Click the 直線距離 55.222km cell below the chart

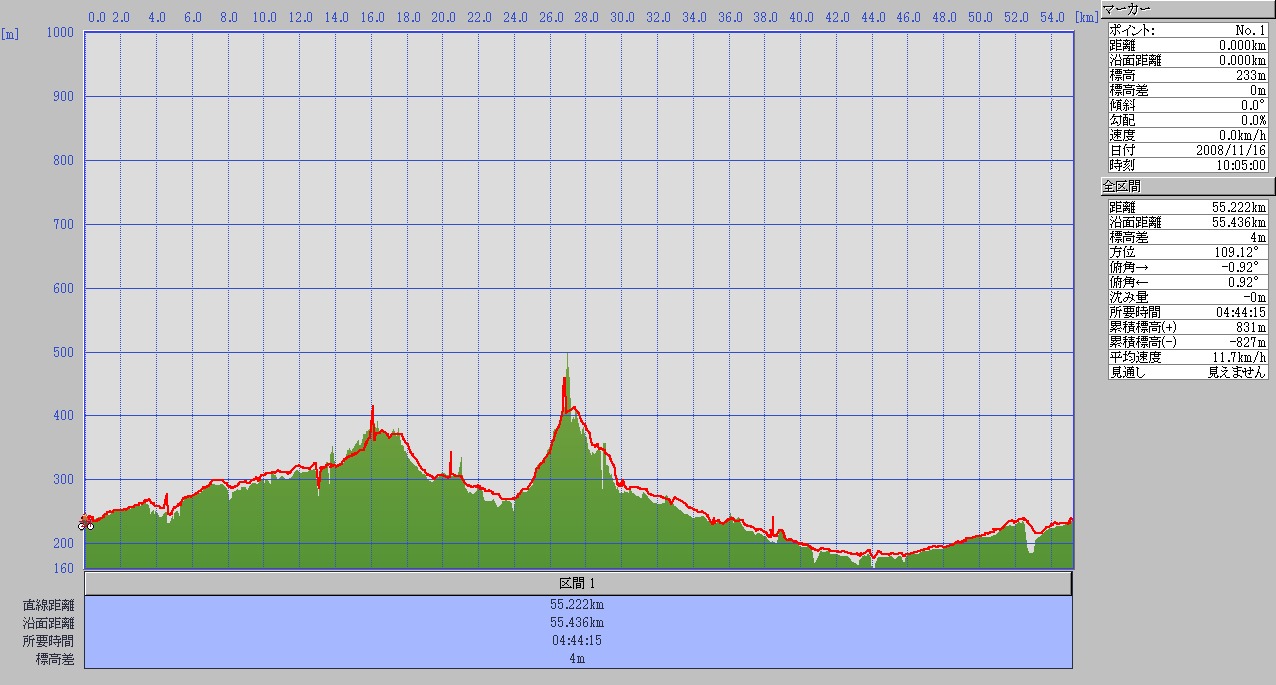click(578, 605)
